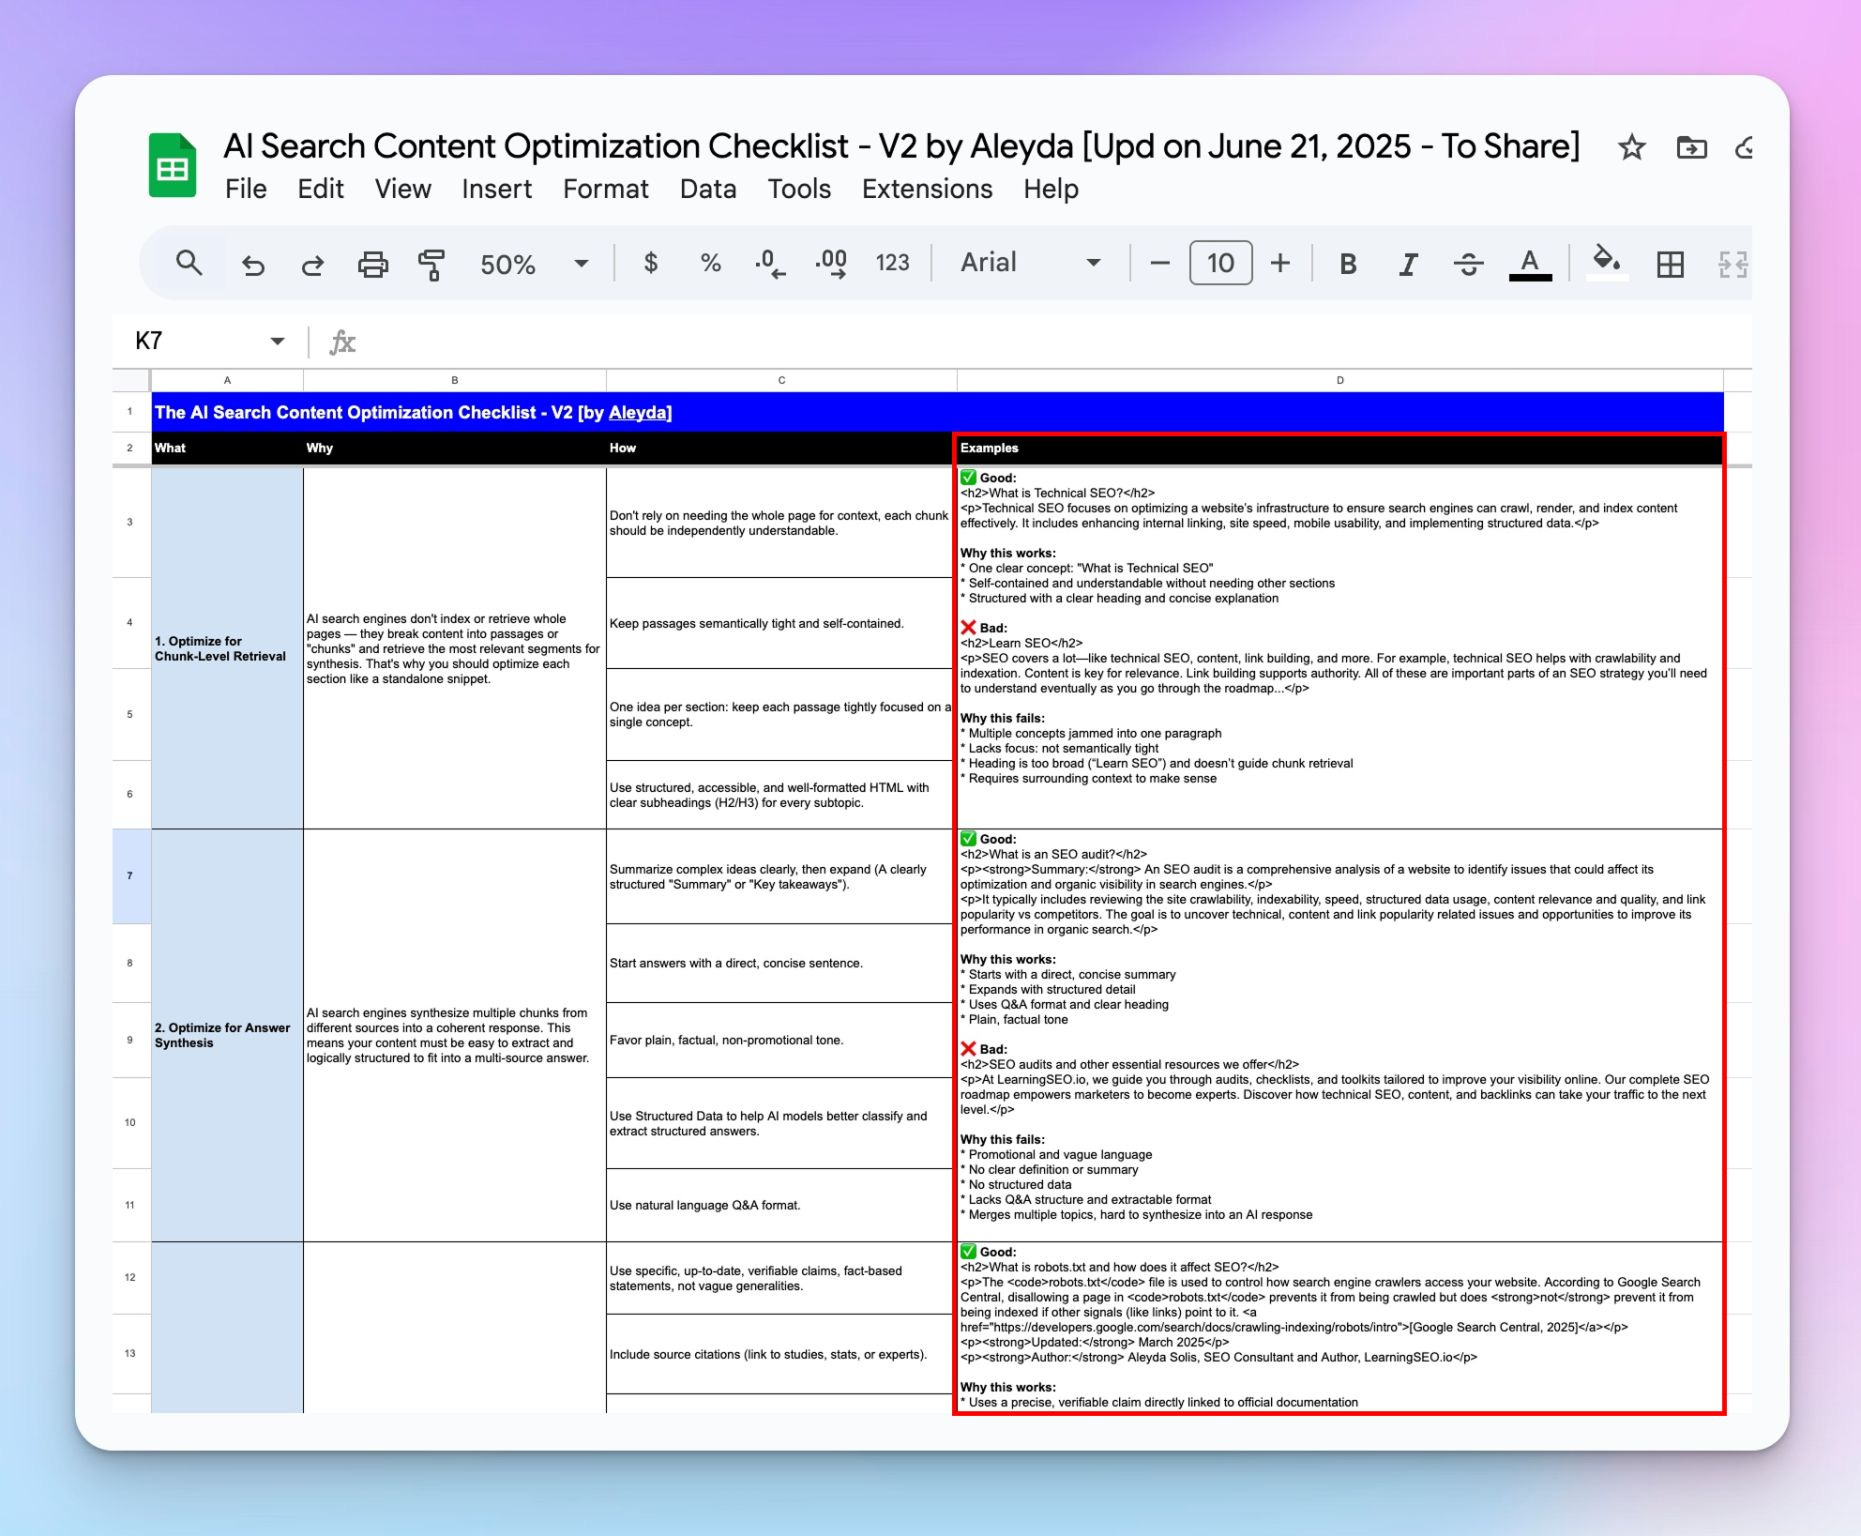Select the 'What is Technical SEO?' examples cell
1861x1536 pixels.
click(1340, 648)
